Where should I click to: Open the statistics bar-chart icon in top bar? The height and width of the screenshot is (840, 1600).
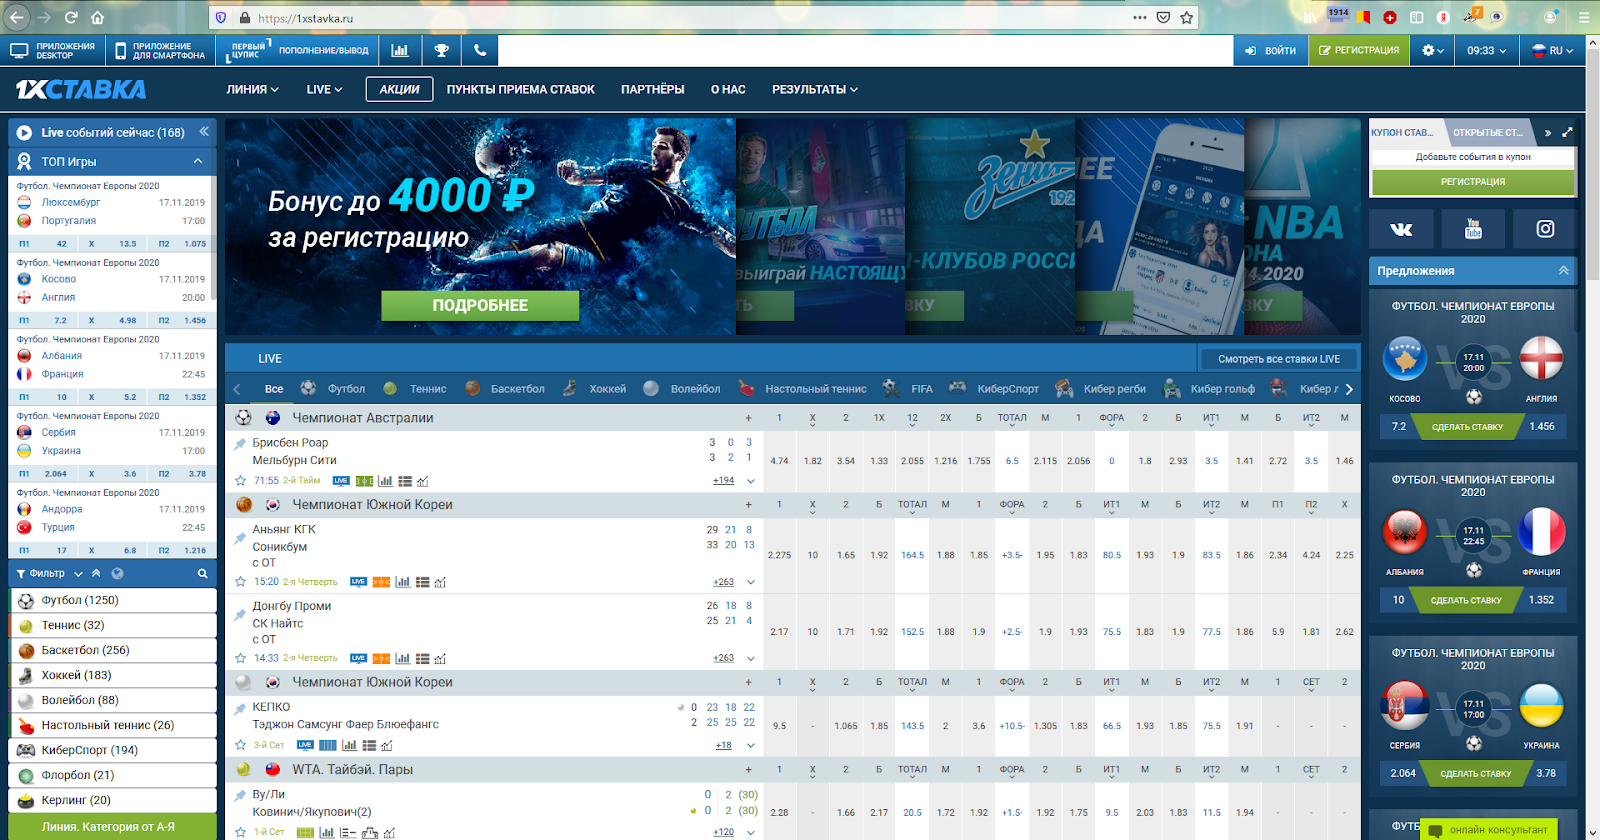[399, 50]
